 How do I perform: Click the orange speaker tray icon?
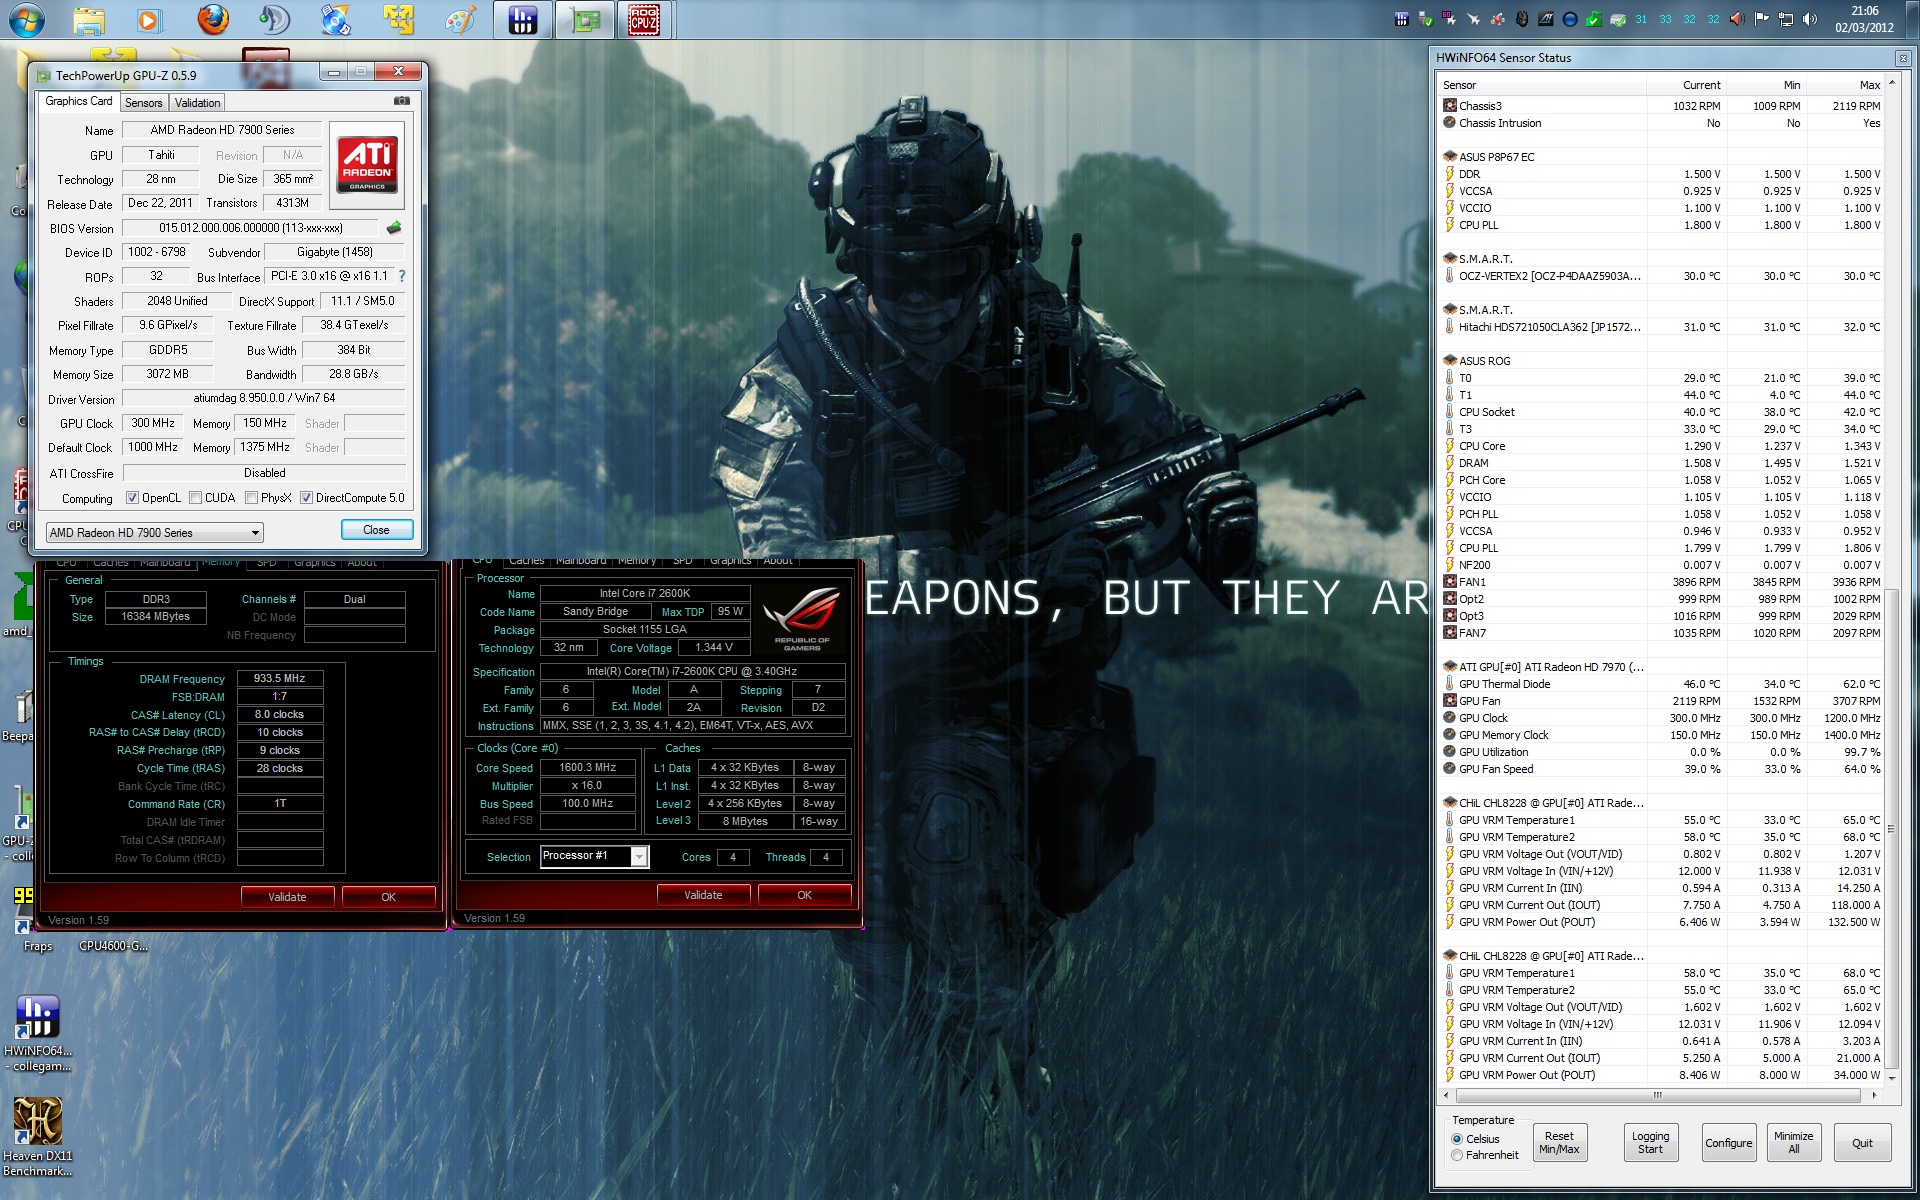tap(1738, 19)
